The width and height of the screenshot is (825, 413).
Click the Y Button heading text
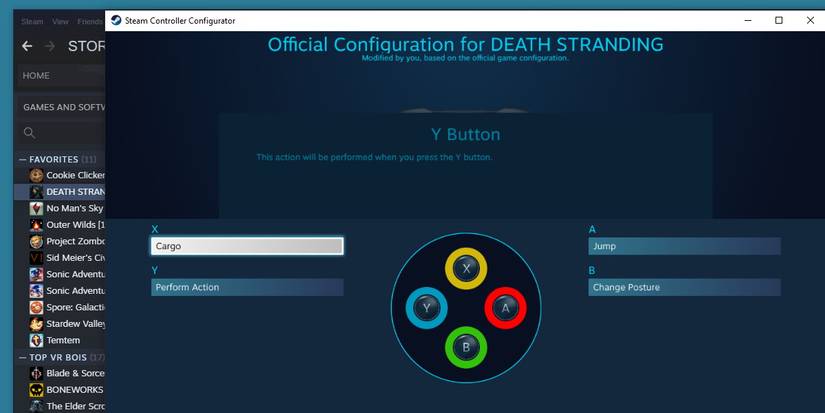466,135
